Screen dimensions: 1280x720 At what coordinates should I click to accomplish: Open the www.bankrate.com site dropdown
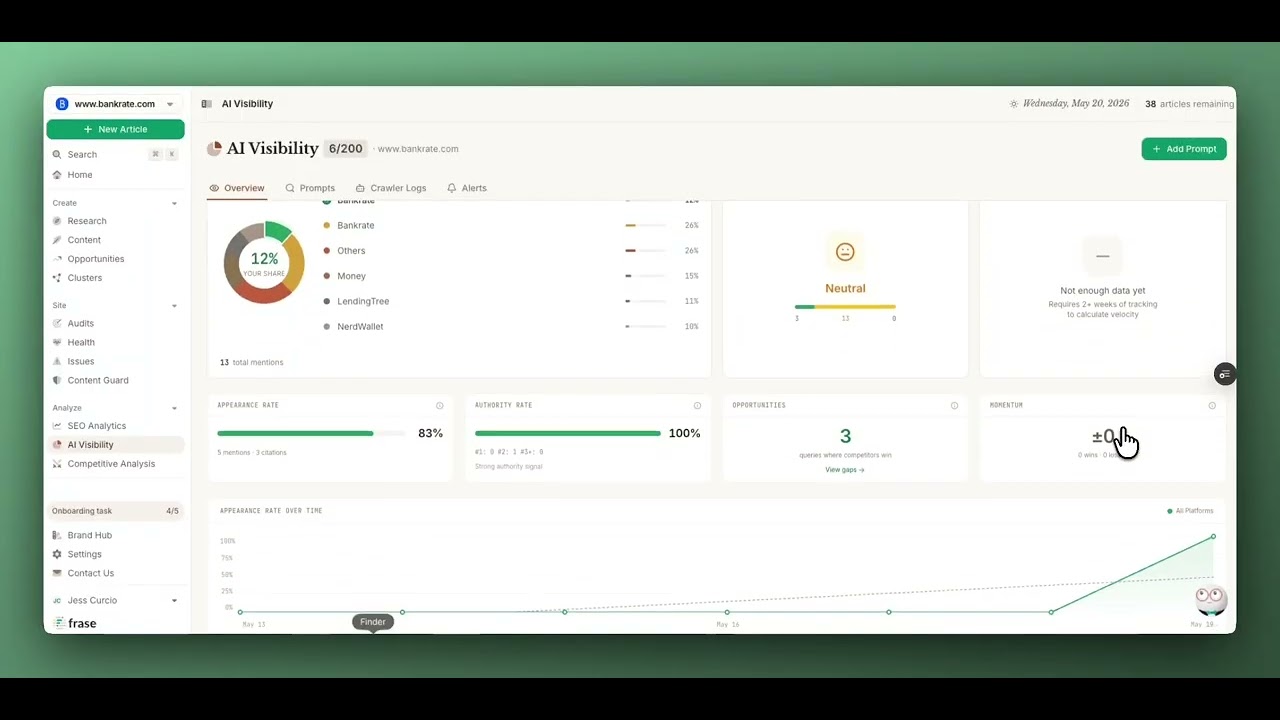115,104
